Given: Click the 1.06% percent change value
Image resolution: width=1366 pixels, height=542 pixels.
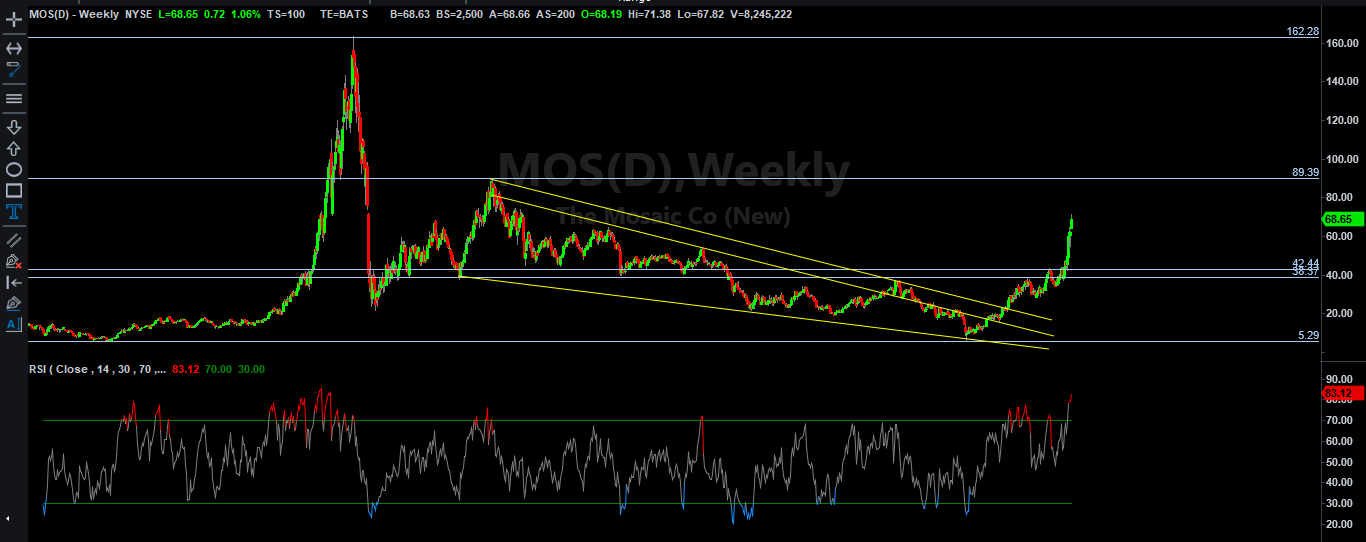Looking at the screenshot, I should tap(248, 14).
